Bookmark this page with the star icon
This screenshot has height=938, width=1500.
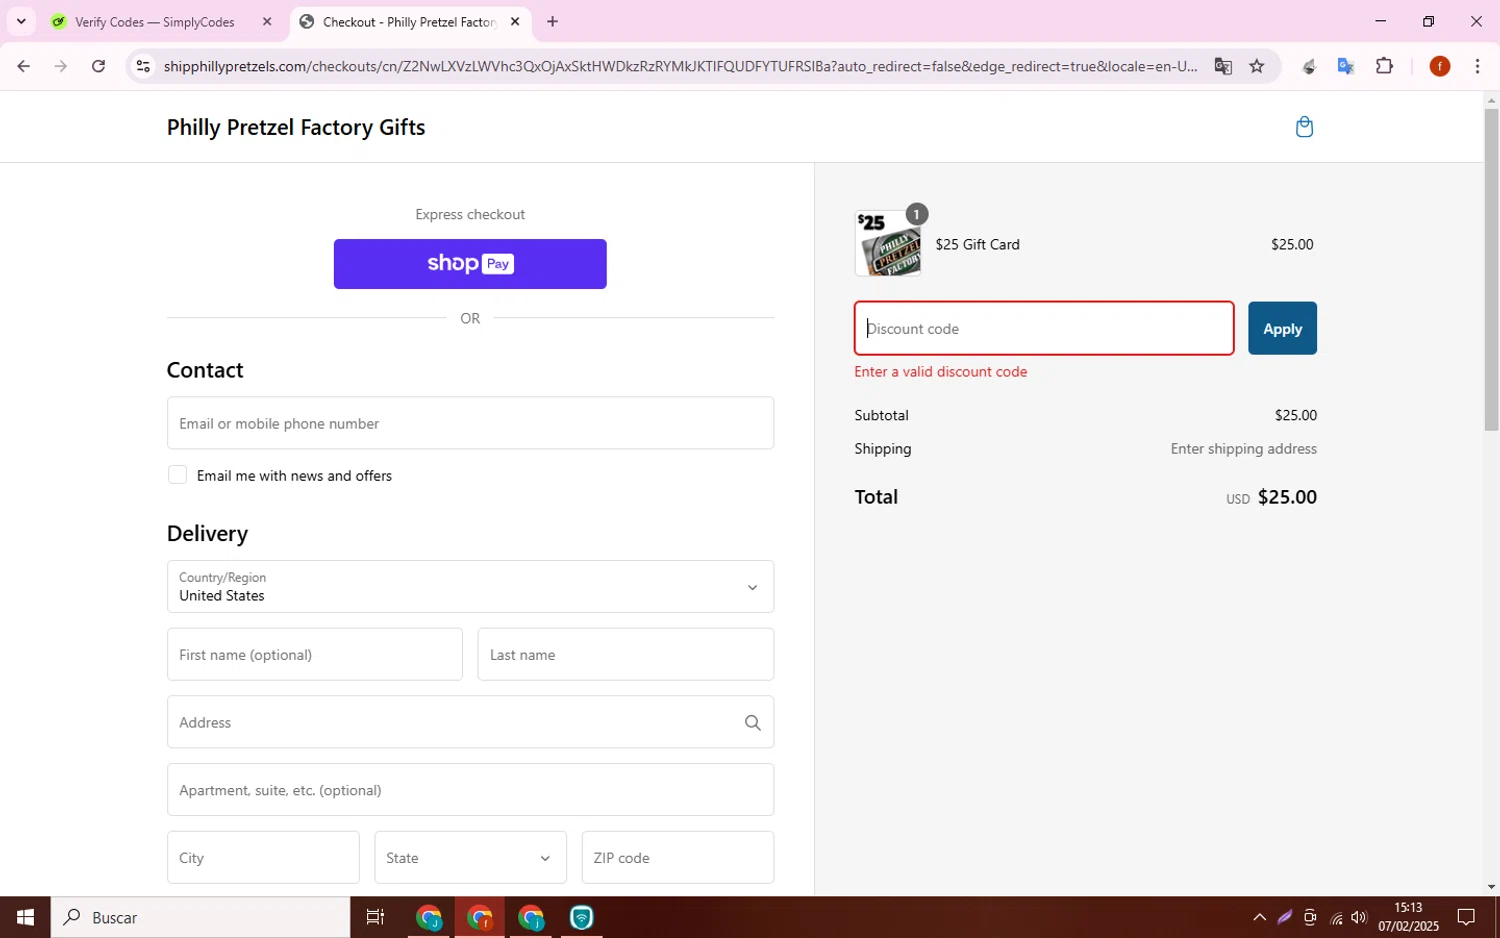[1257, 67]
